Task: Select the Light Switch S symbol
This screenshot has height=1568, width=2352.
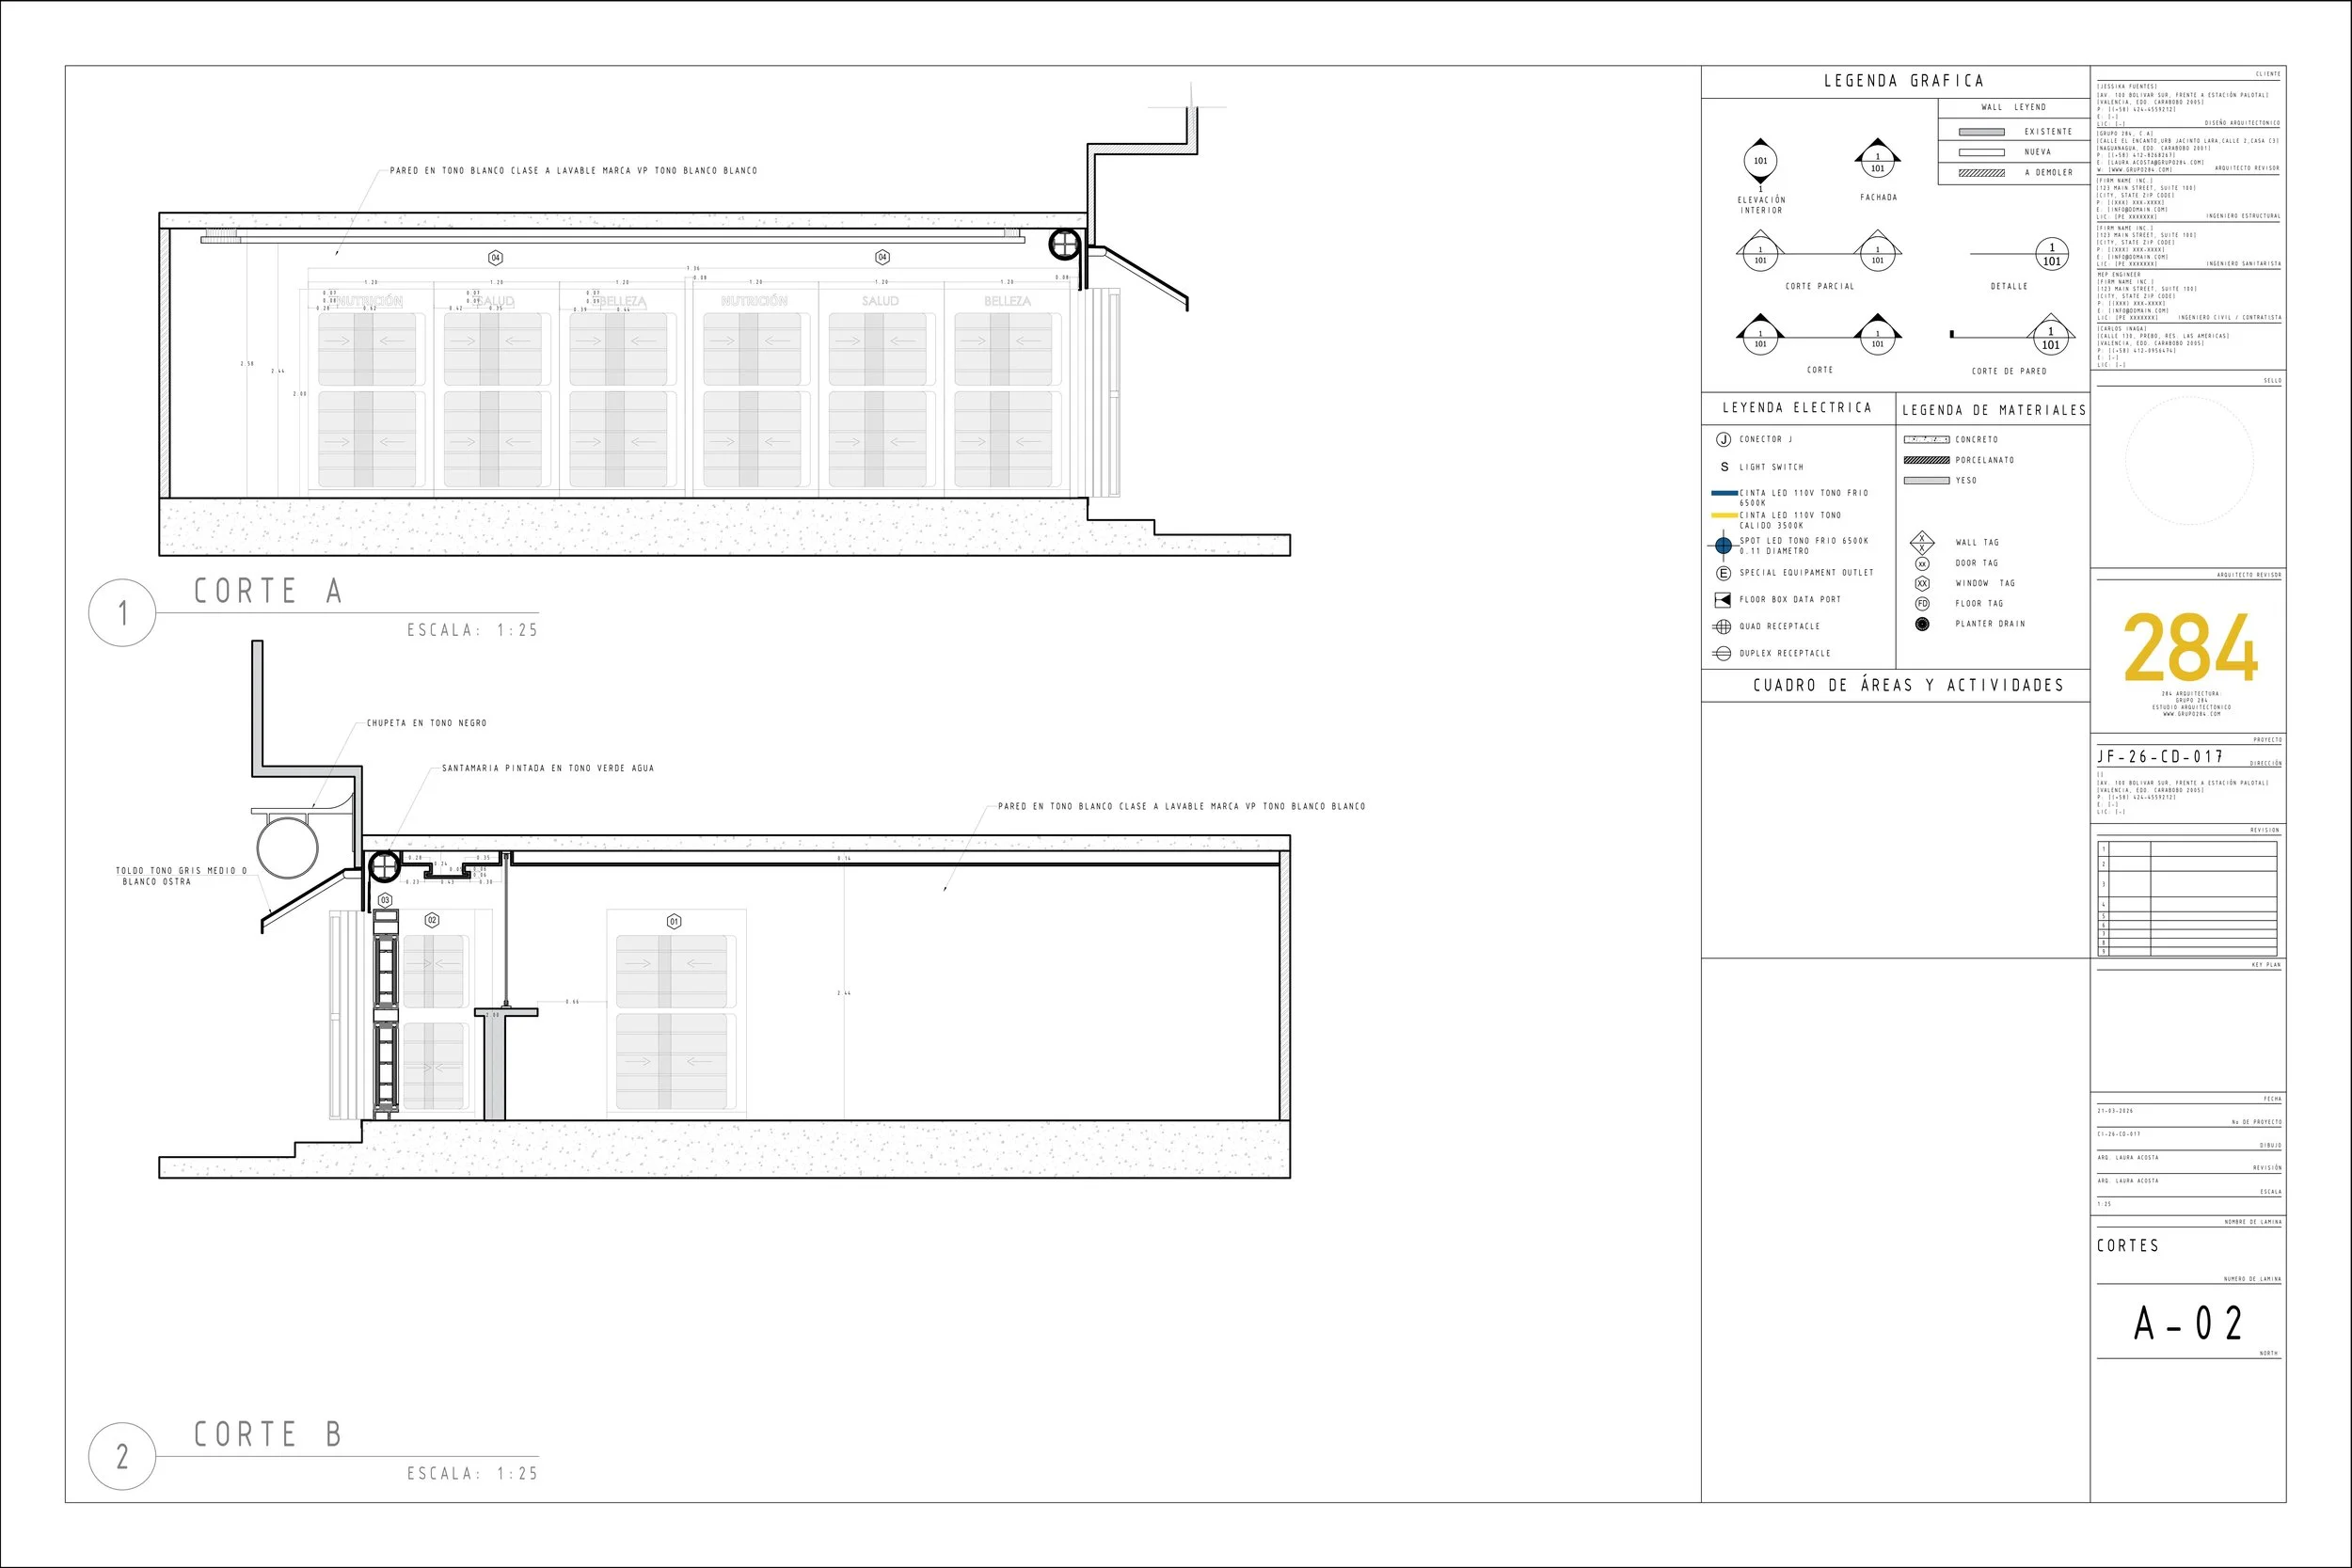Action: point(1724,467)
